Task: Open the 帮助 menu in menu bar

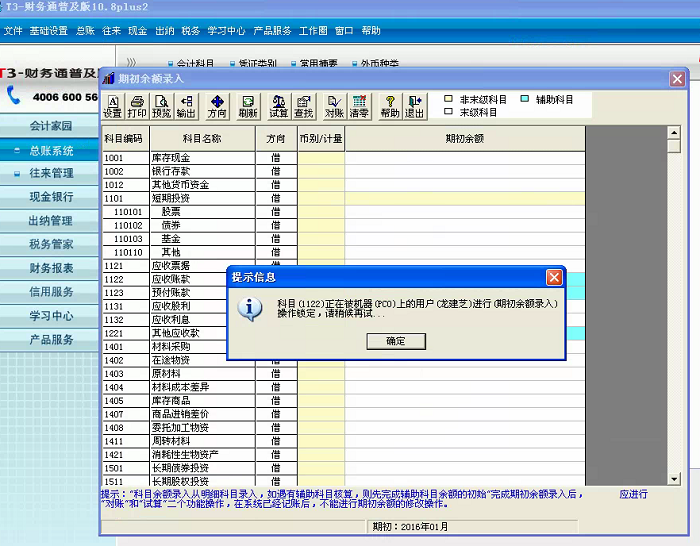Action: (x=371, y=31)
